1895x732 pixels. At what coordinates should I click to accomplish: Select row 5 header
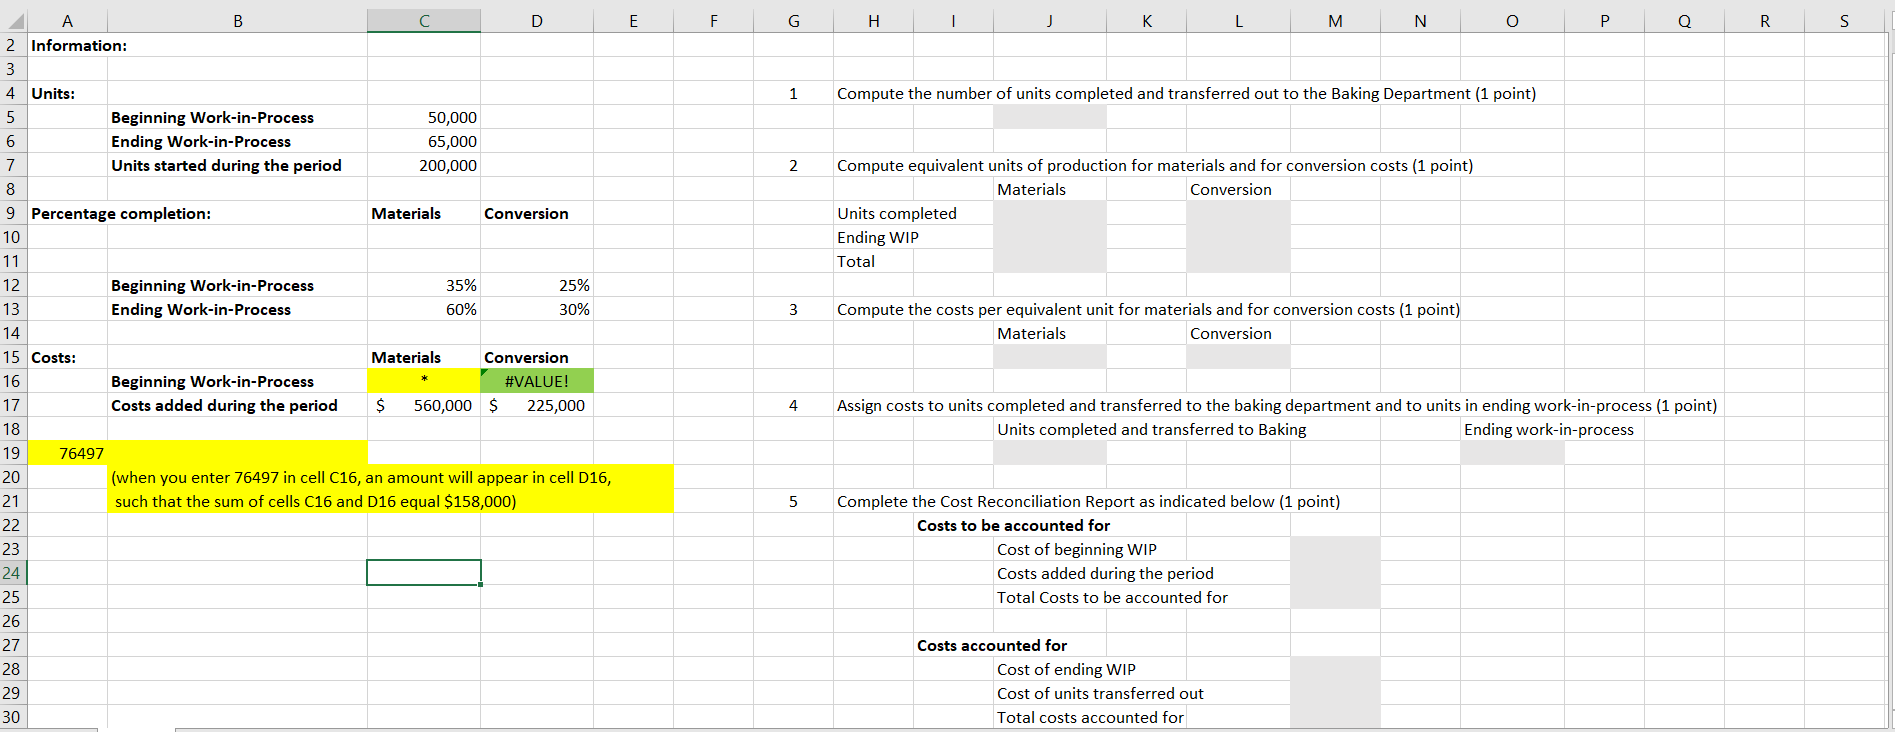tap(13, 117)
